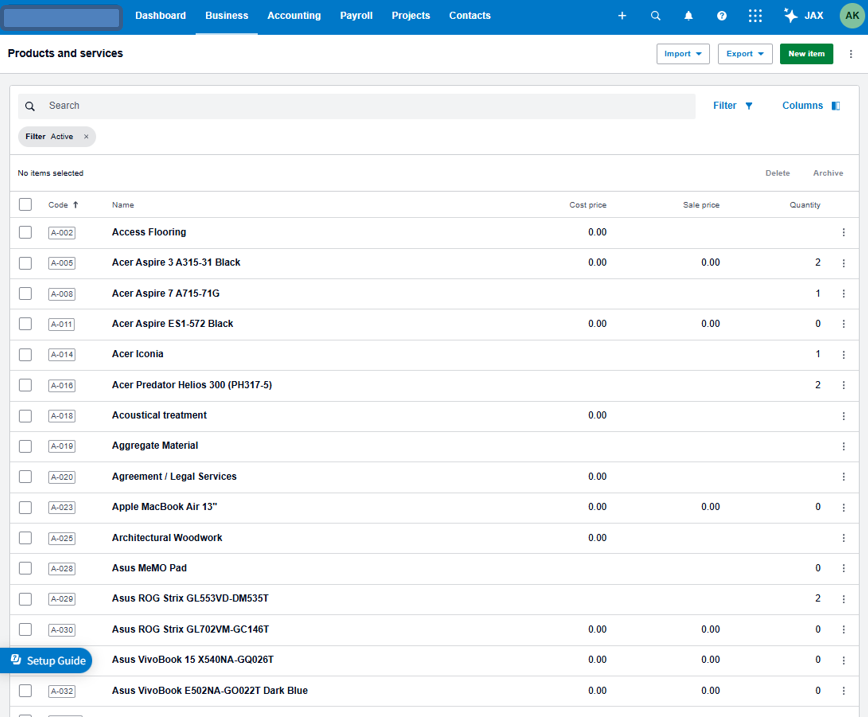This screenshot has width=868, height=724.
Task: Open the Contacts menu
Action: 469,15
